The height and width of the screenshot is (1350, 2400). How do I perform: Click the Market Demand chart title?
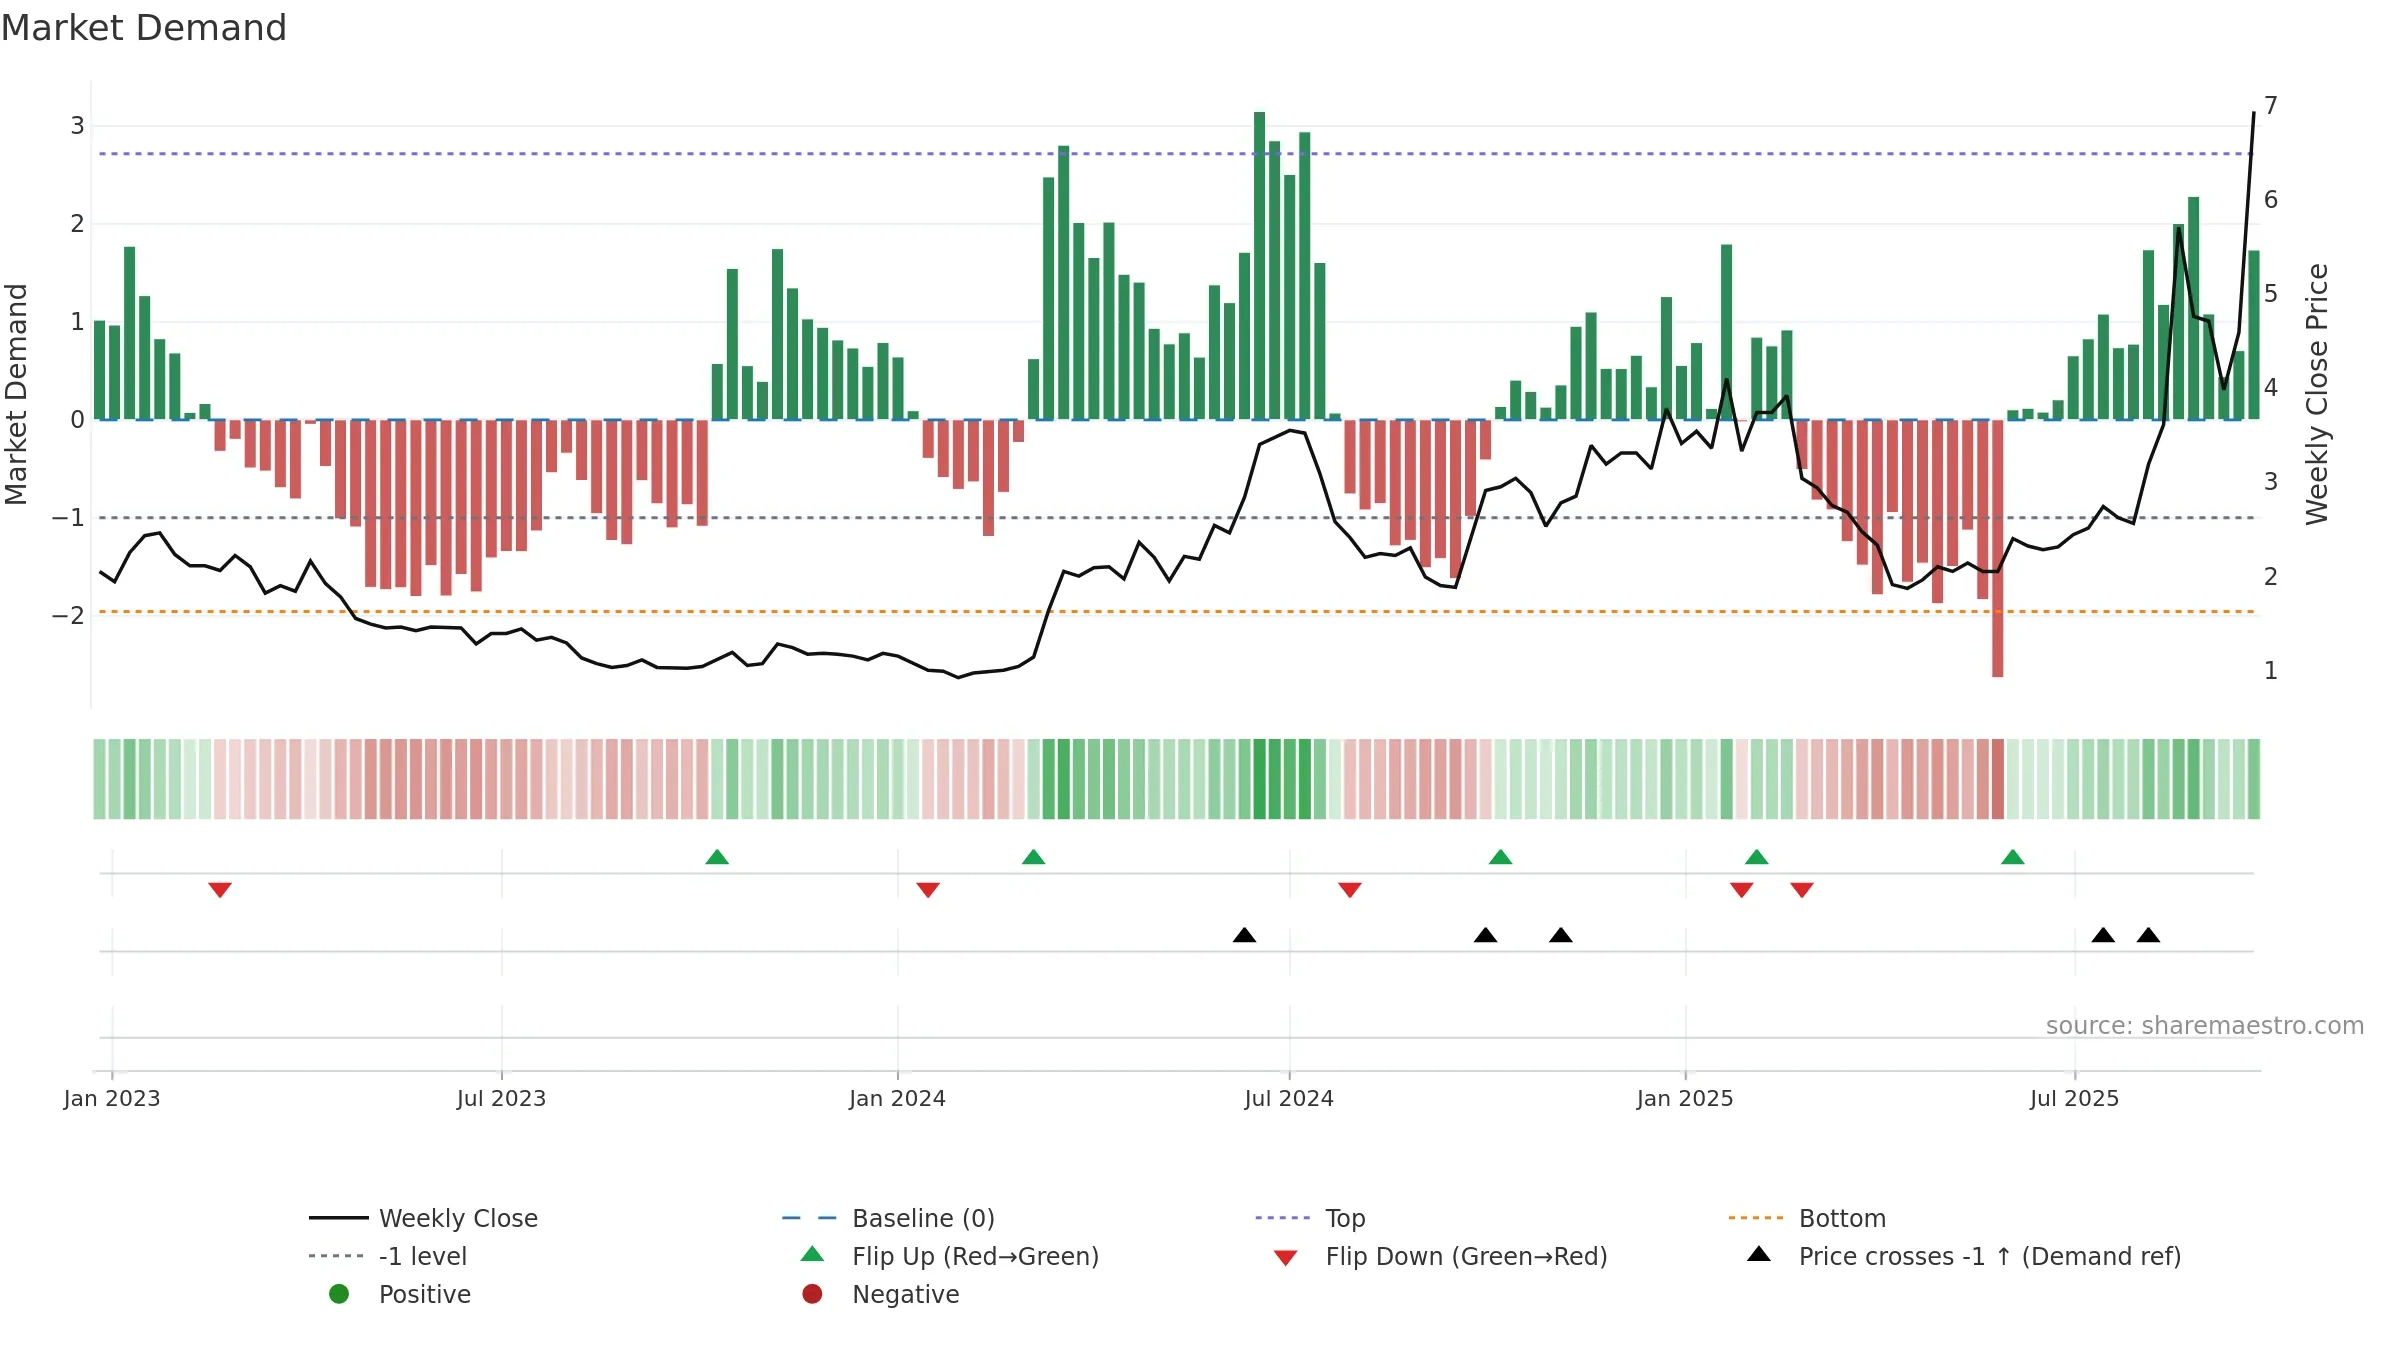[x=144, y=28]
